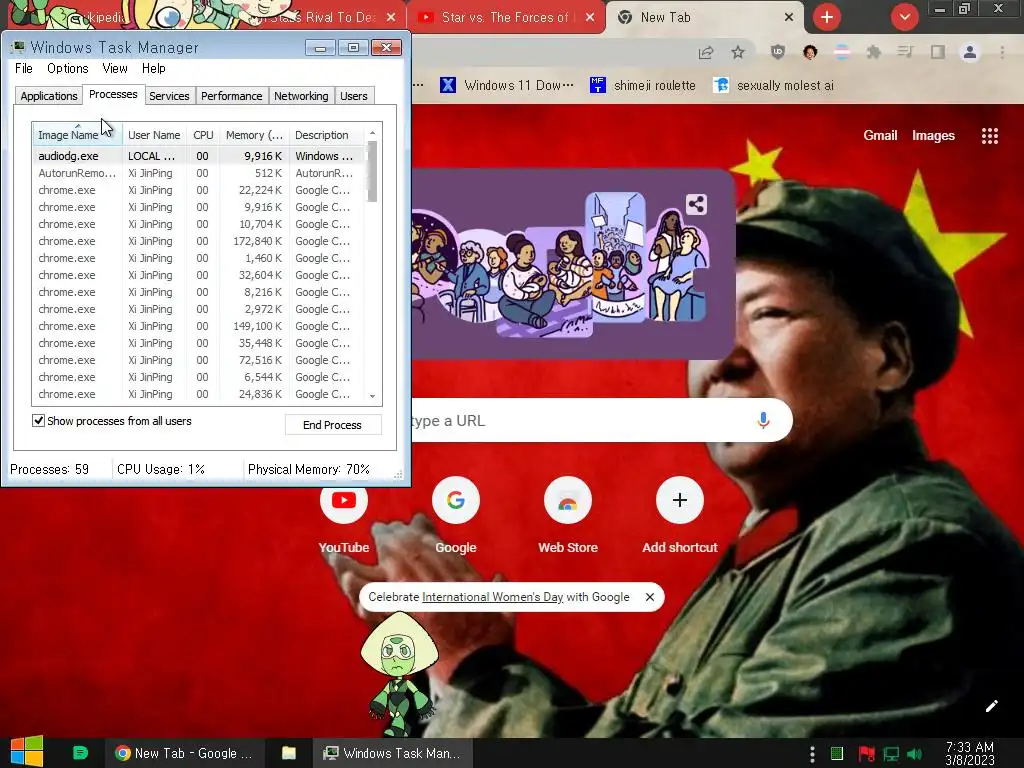Switch to the Applications tab
Viewport: 1024px width, 768px height.
click(x=48, y=96)
